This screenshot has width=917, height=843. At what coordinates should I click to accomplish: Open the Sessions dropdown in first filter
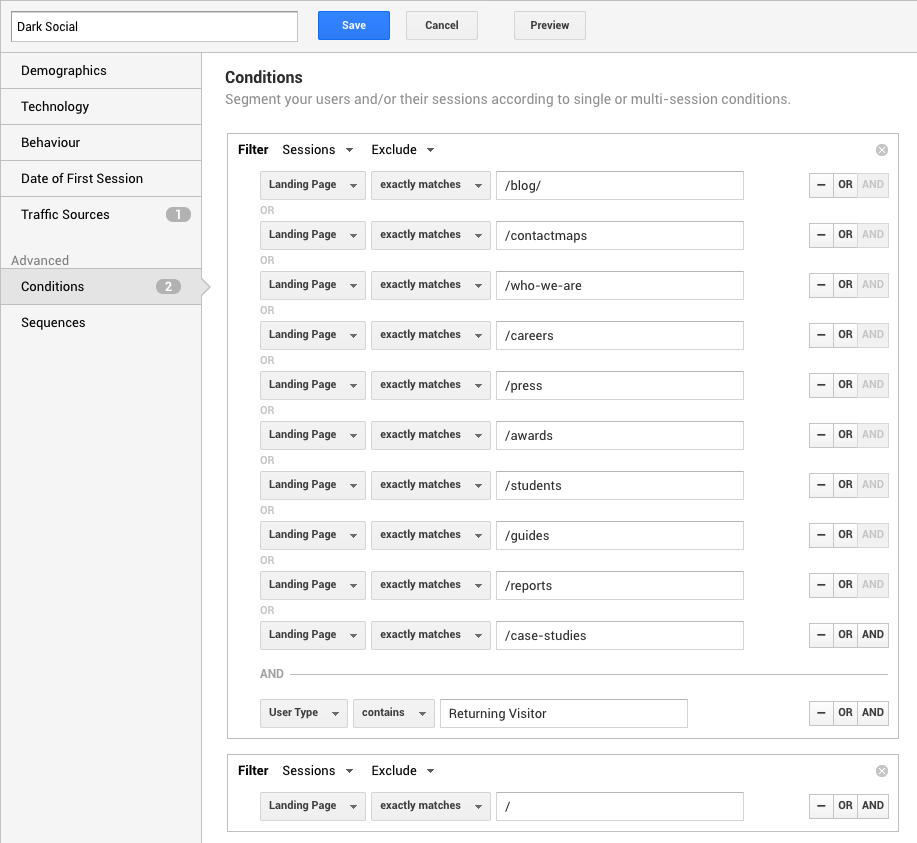pyautogui.click(x=317, y=150)
